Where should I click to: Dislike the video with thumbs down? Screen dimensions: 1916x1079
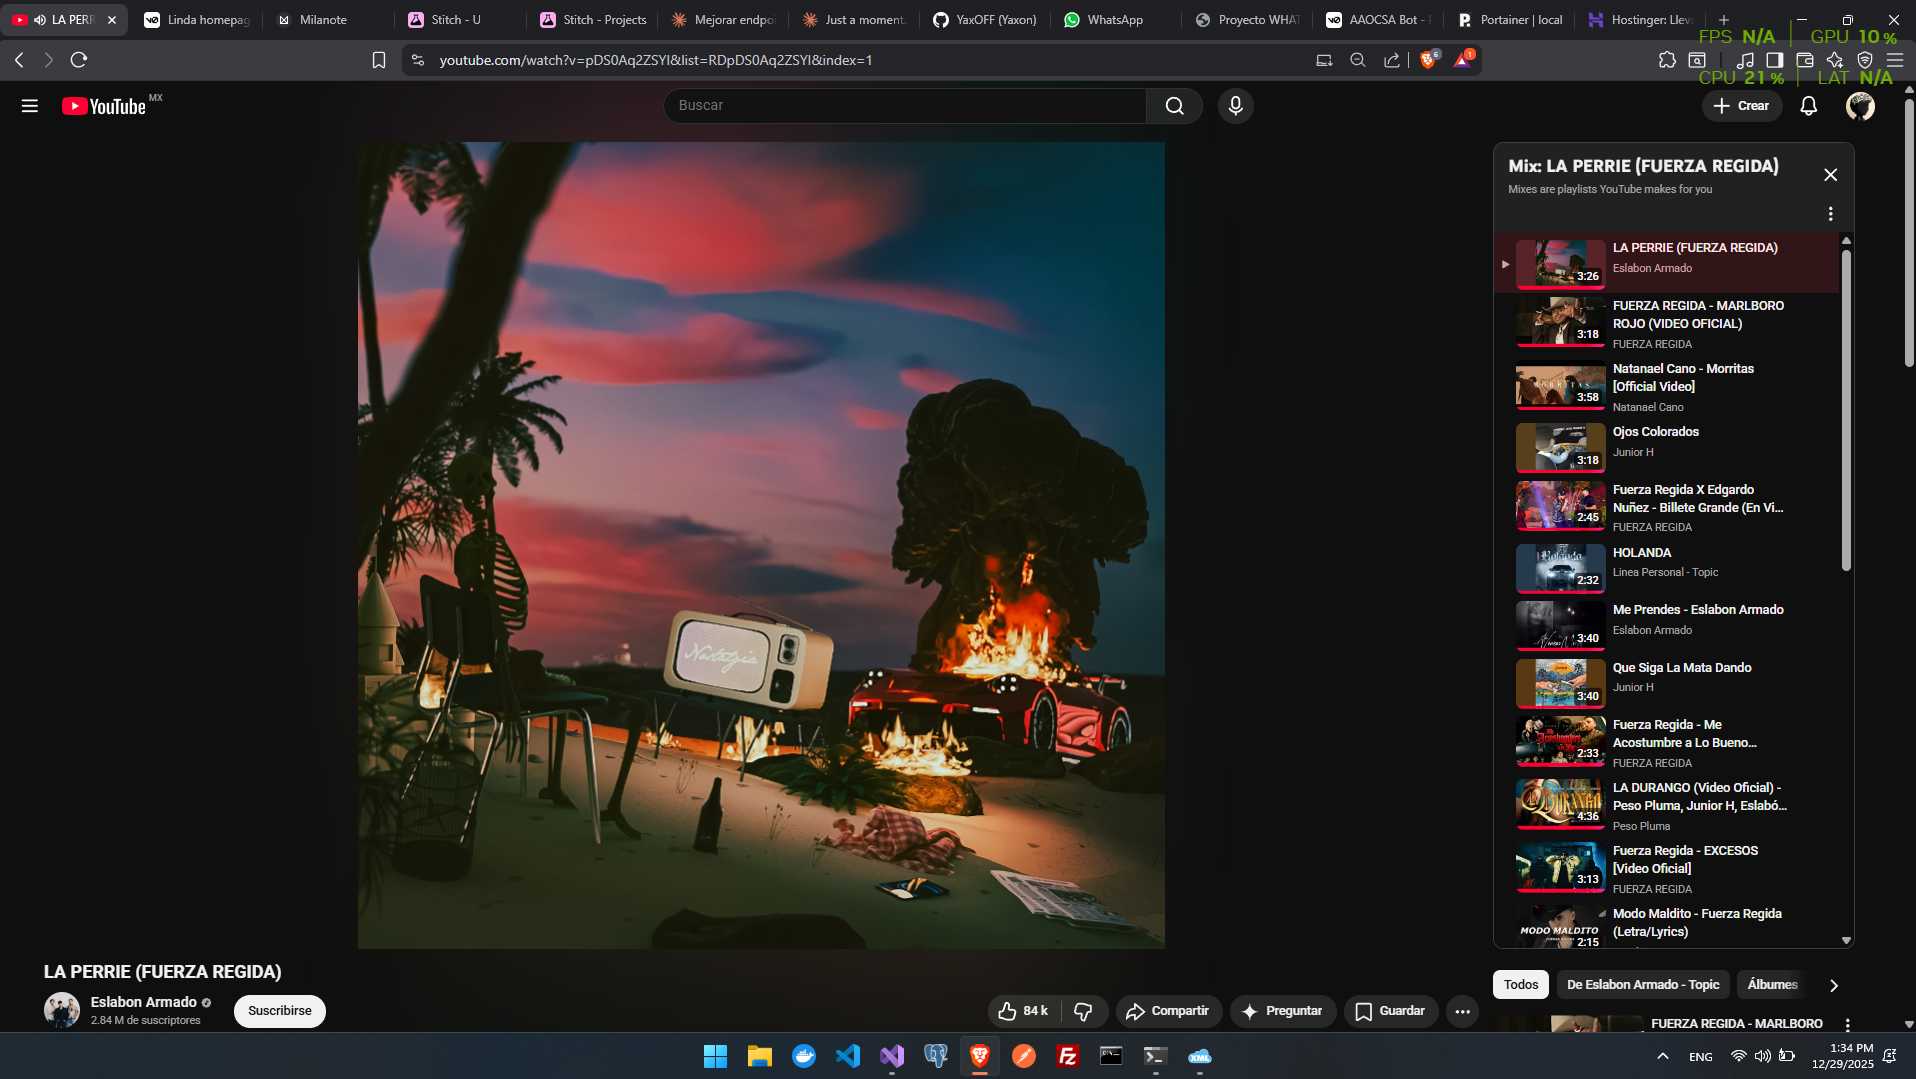click(x=1083, y=1011)
